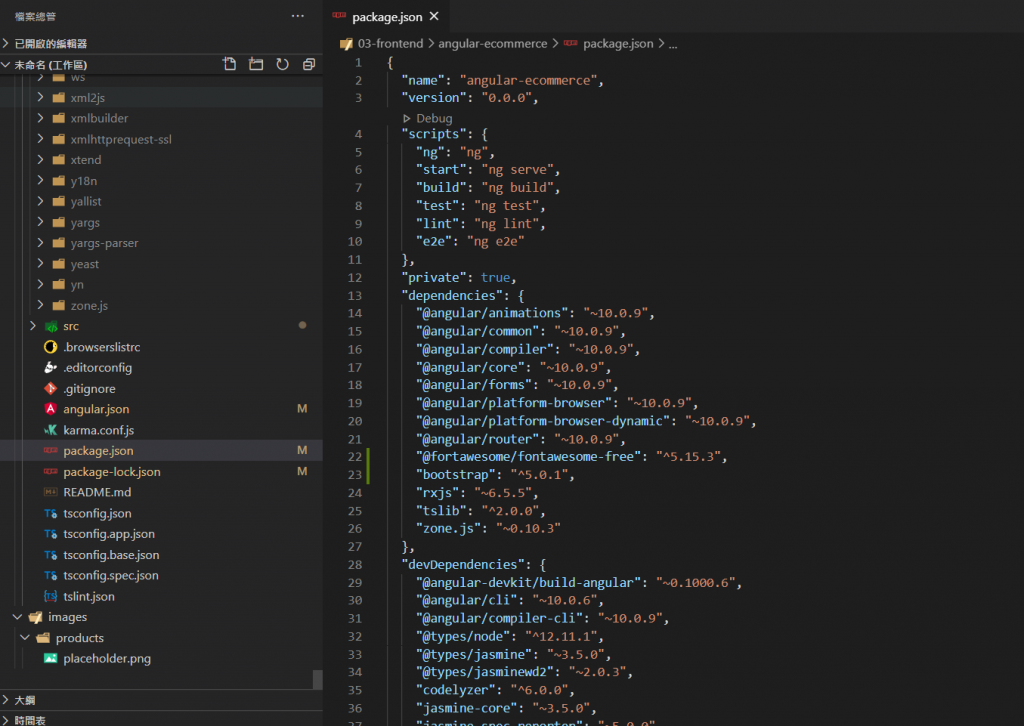Image resolution: width=1024 pixels, height=726 pixels.
Task: Expand the 大綱 outline section
Action: 161,700
